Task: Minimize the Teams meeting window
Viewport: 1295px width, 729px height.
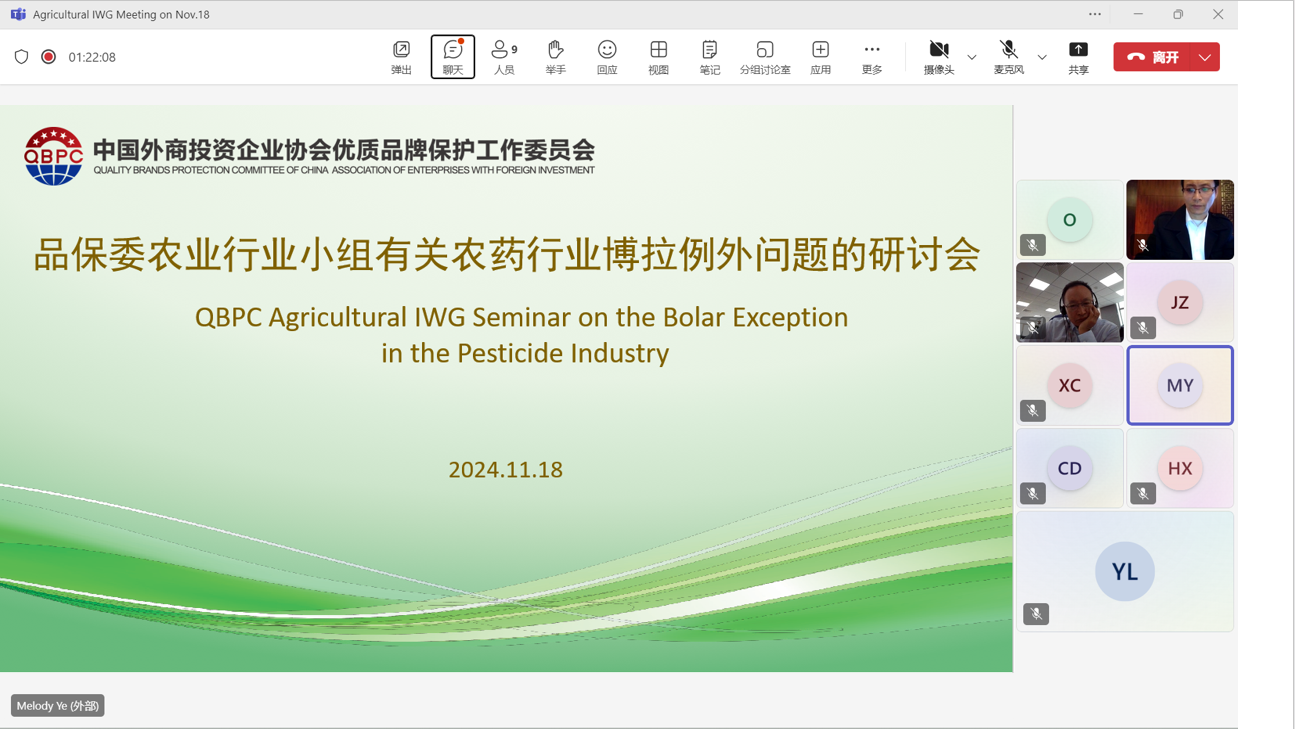Action: click(1138, 14)
